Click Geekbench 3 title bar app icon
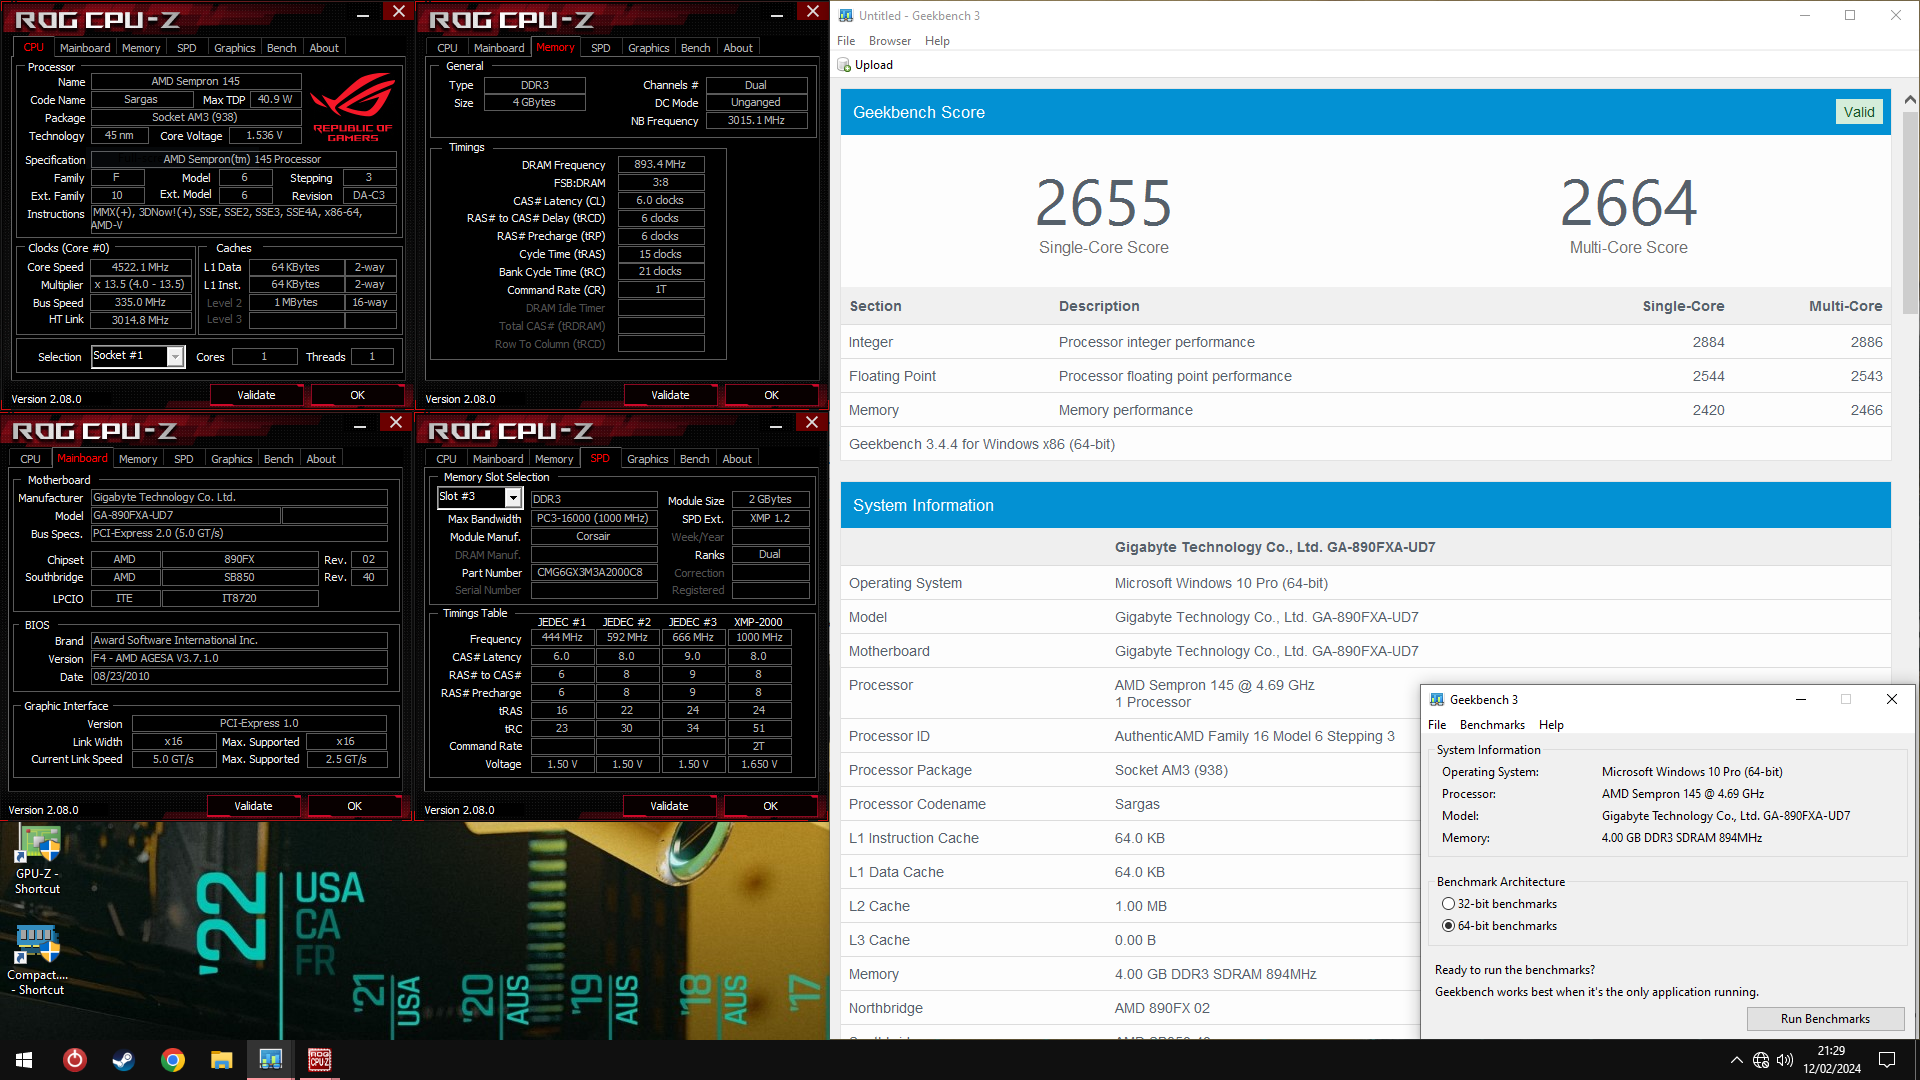1920x1080 pixels. click(846, 15)
